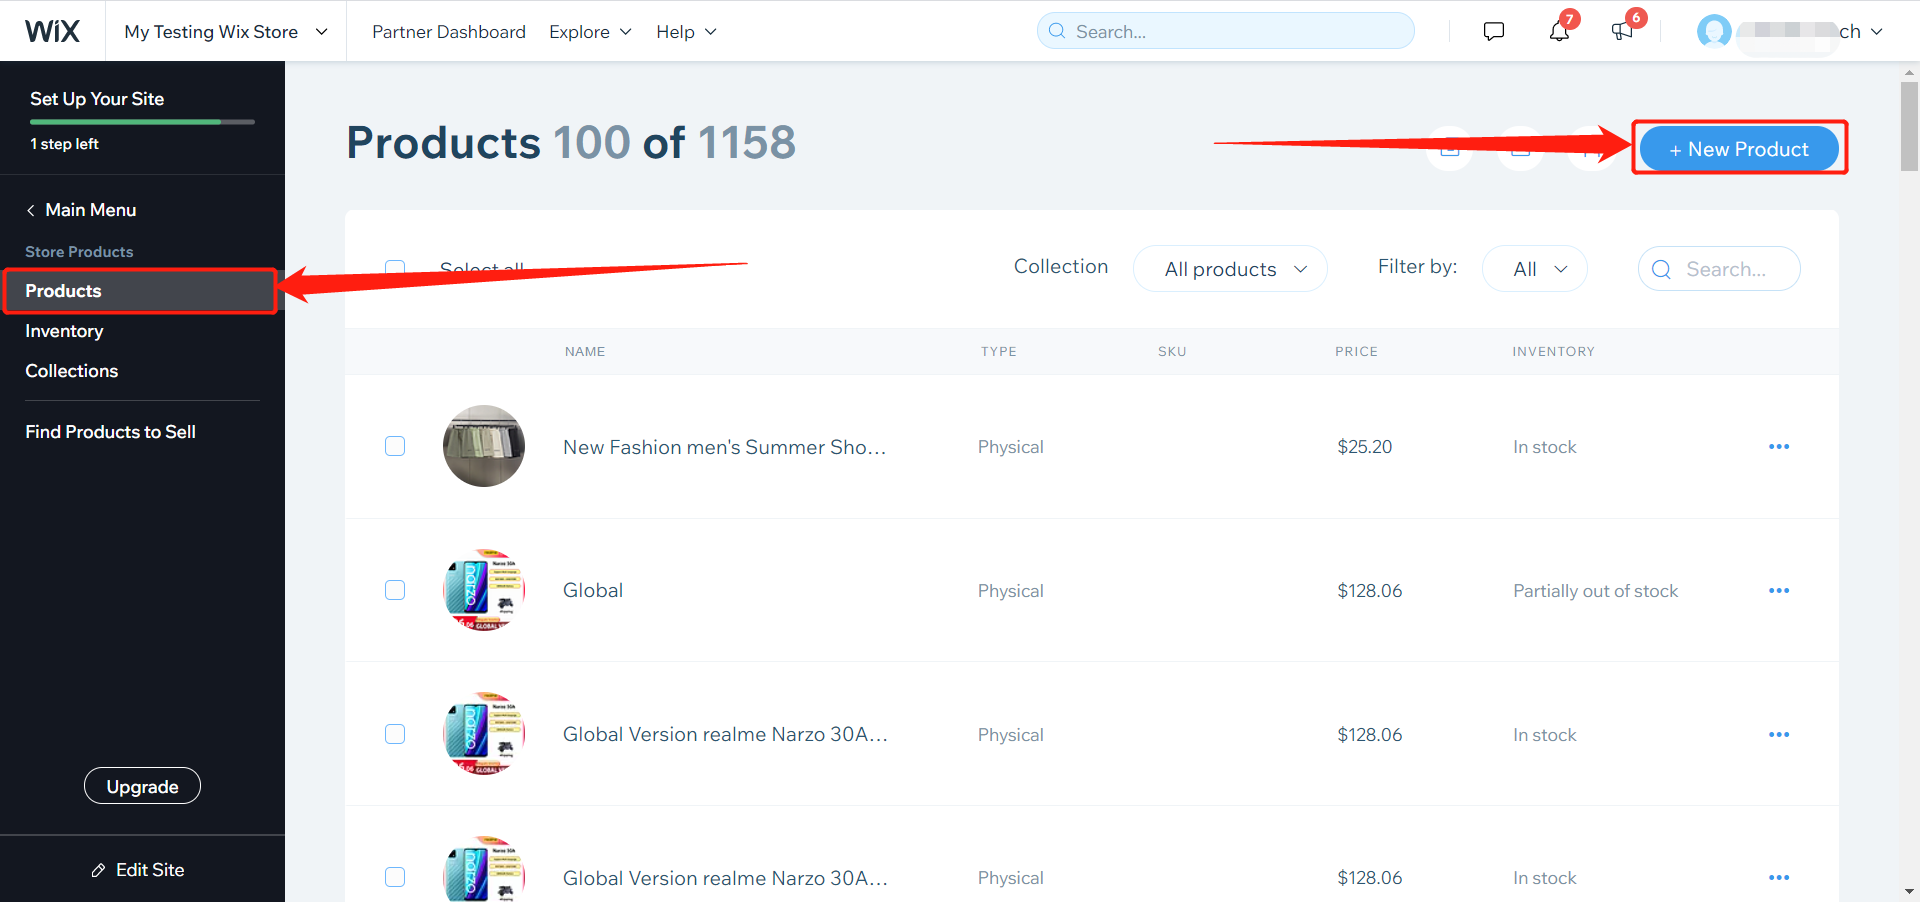Click the PRICE column header
The height and width of the screenshot is (902, 1920).
1356,351
